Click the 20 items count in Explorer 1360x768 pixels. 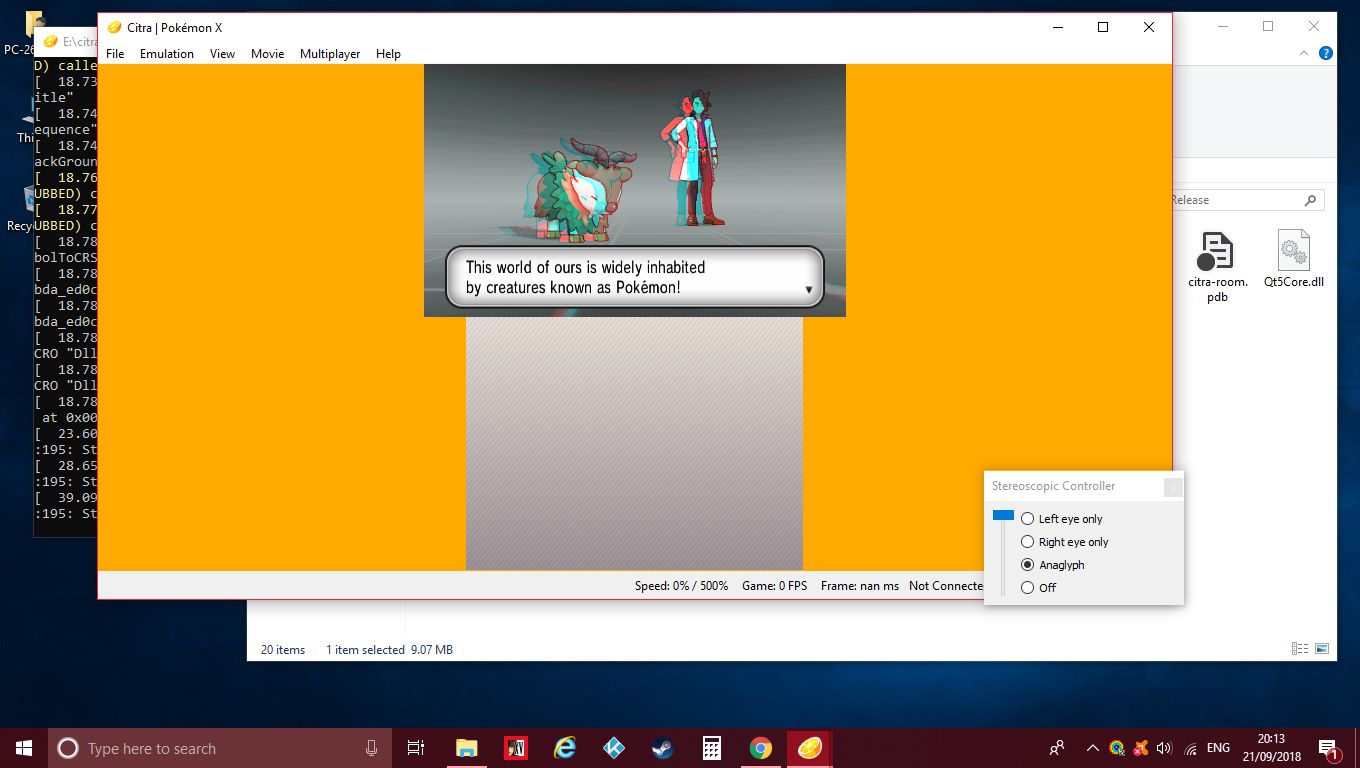click(x=283, y=650)
